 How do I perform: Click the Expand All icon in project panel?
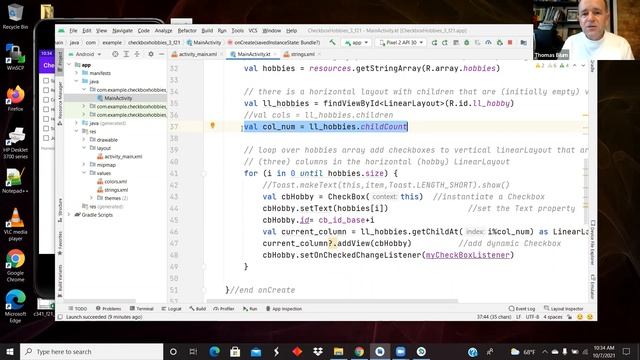coord(126,54)
